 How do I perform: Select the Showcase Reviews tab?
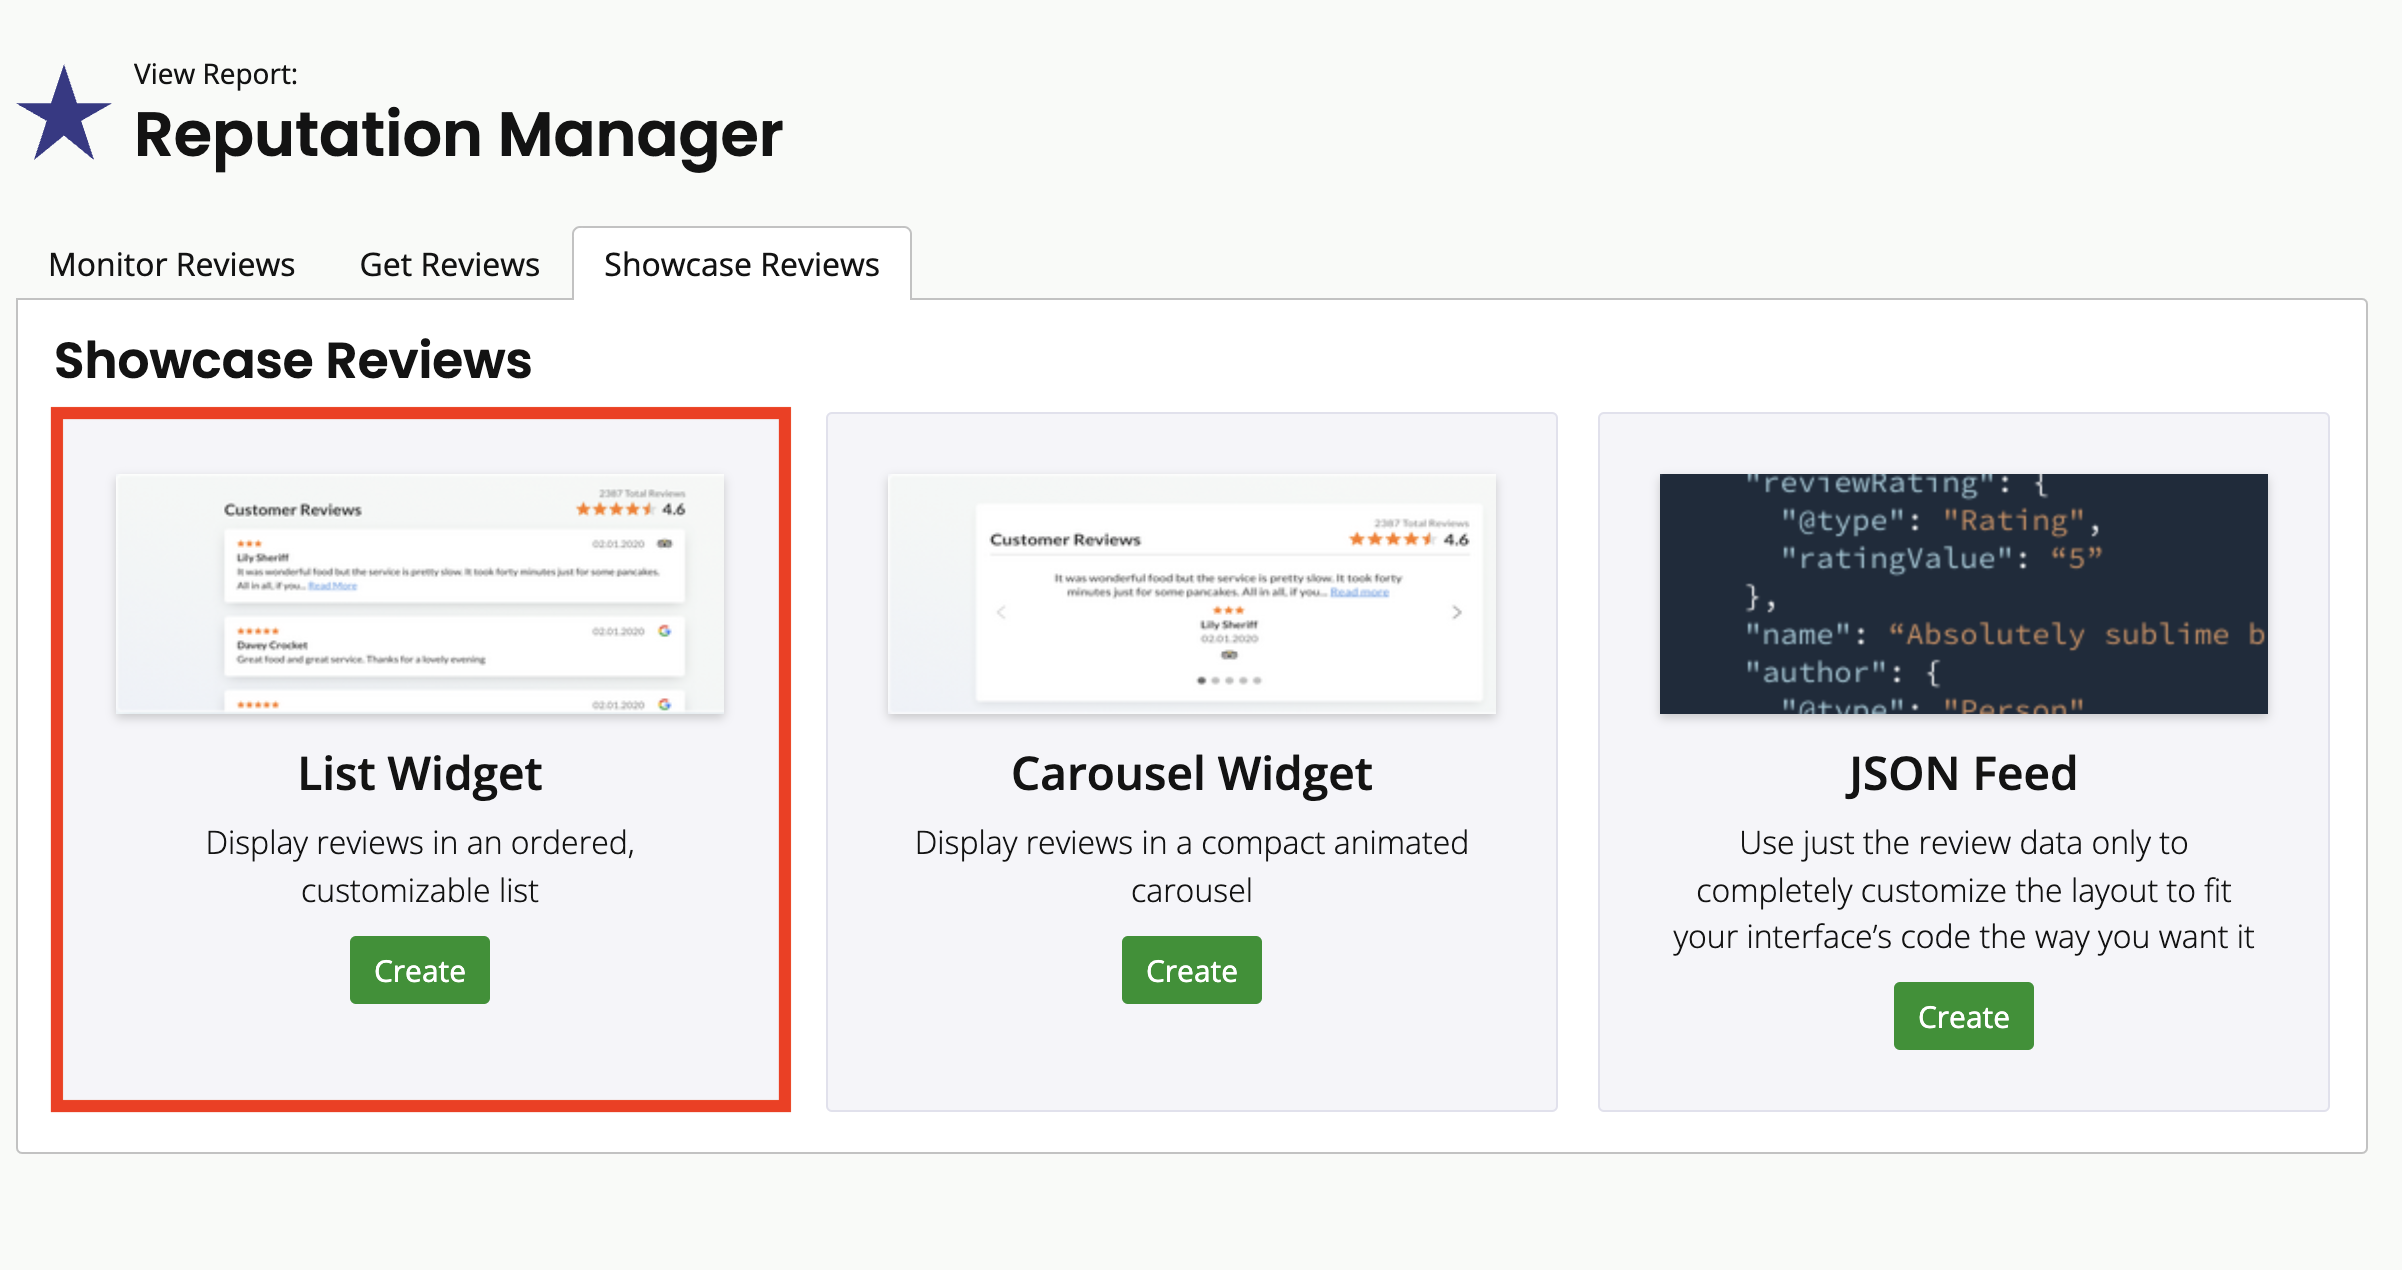tap(742, 264)
